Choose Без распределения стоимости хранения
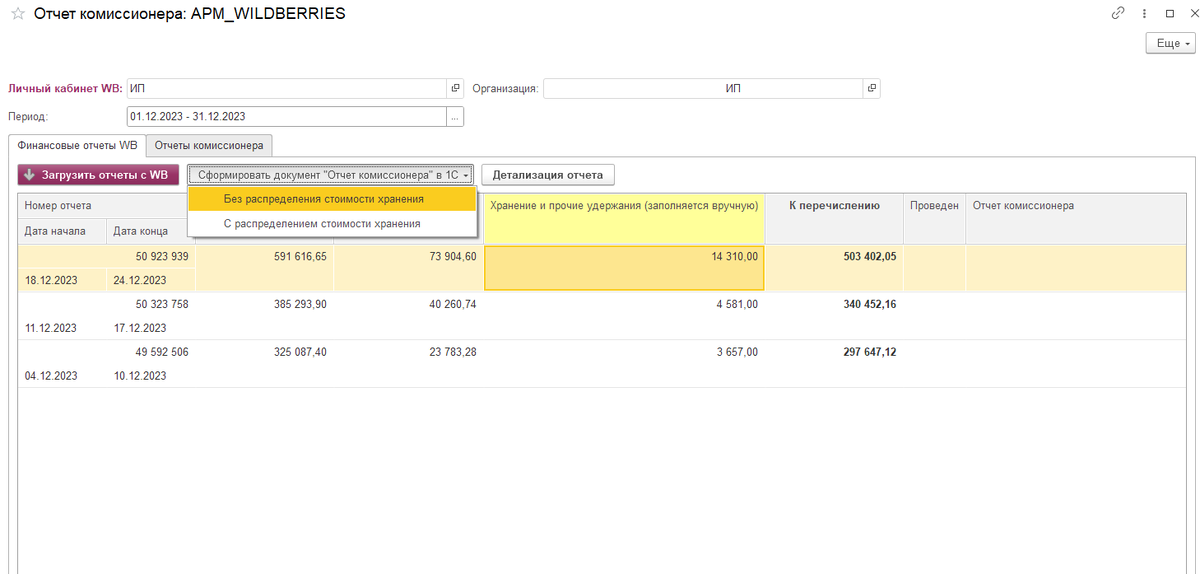Viewport: 1200px width, 574px height. coord(332,199)
